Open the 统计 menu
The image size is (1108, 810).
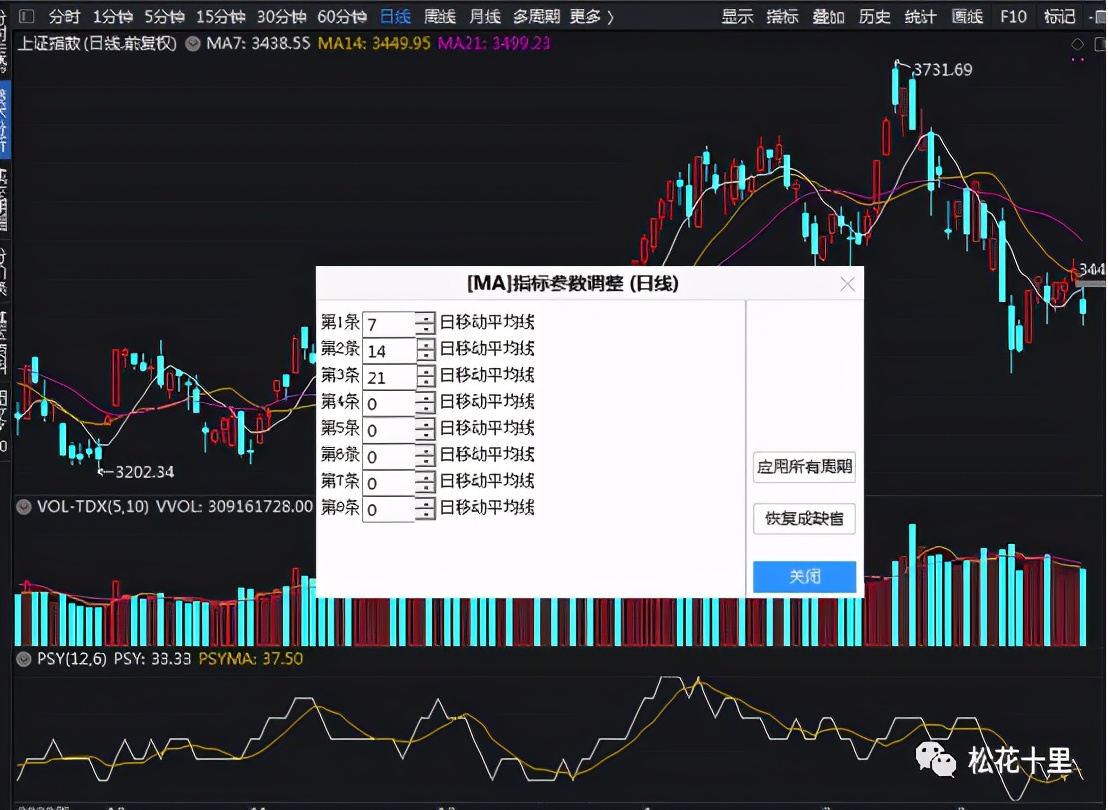pyautogui.click(x=920, y=16)
